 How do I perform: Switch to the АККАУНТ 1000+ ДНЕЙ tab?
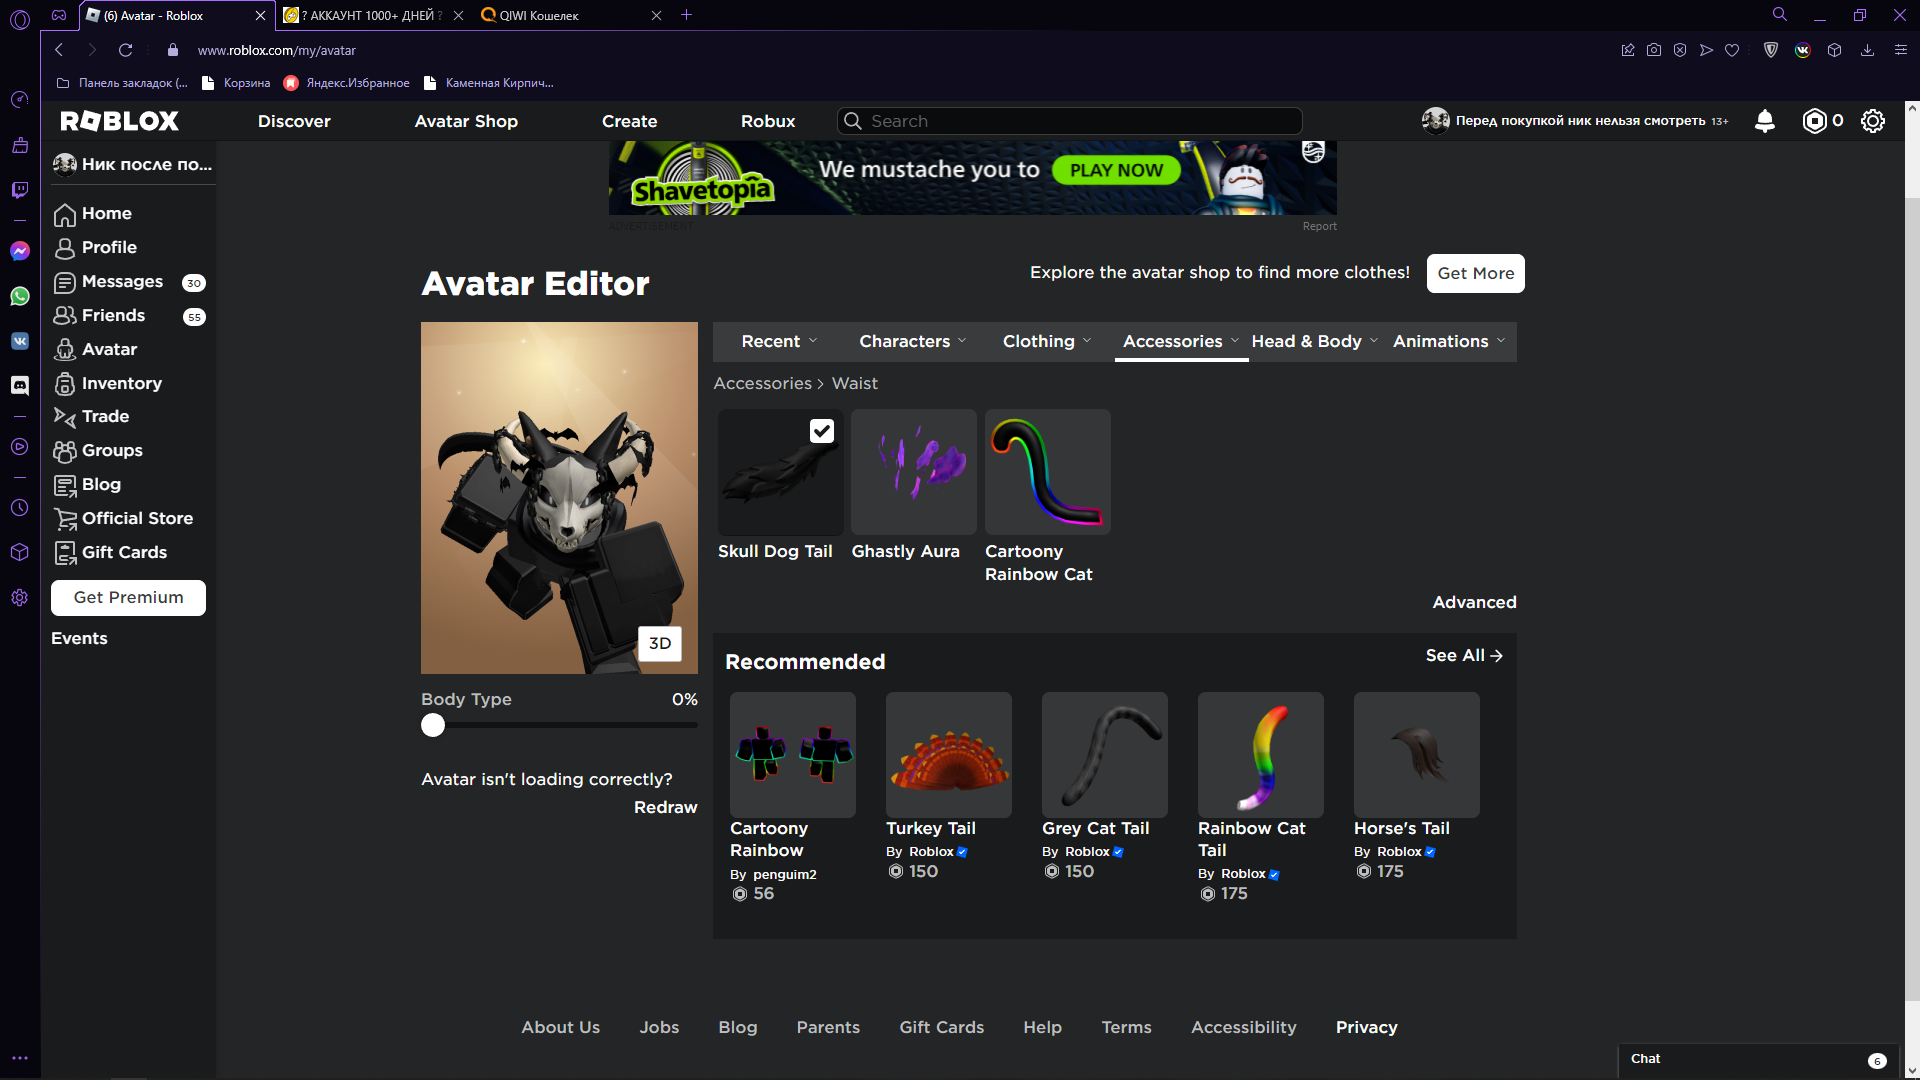click(x=372, y=15)
